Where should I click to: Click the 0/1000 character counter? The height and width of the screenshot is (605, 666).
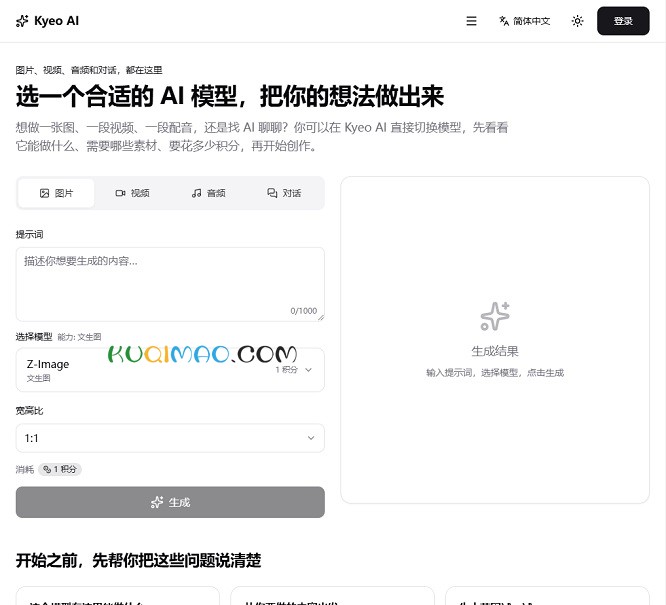coord(304,311)
